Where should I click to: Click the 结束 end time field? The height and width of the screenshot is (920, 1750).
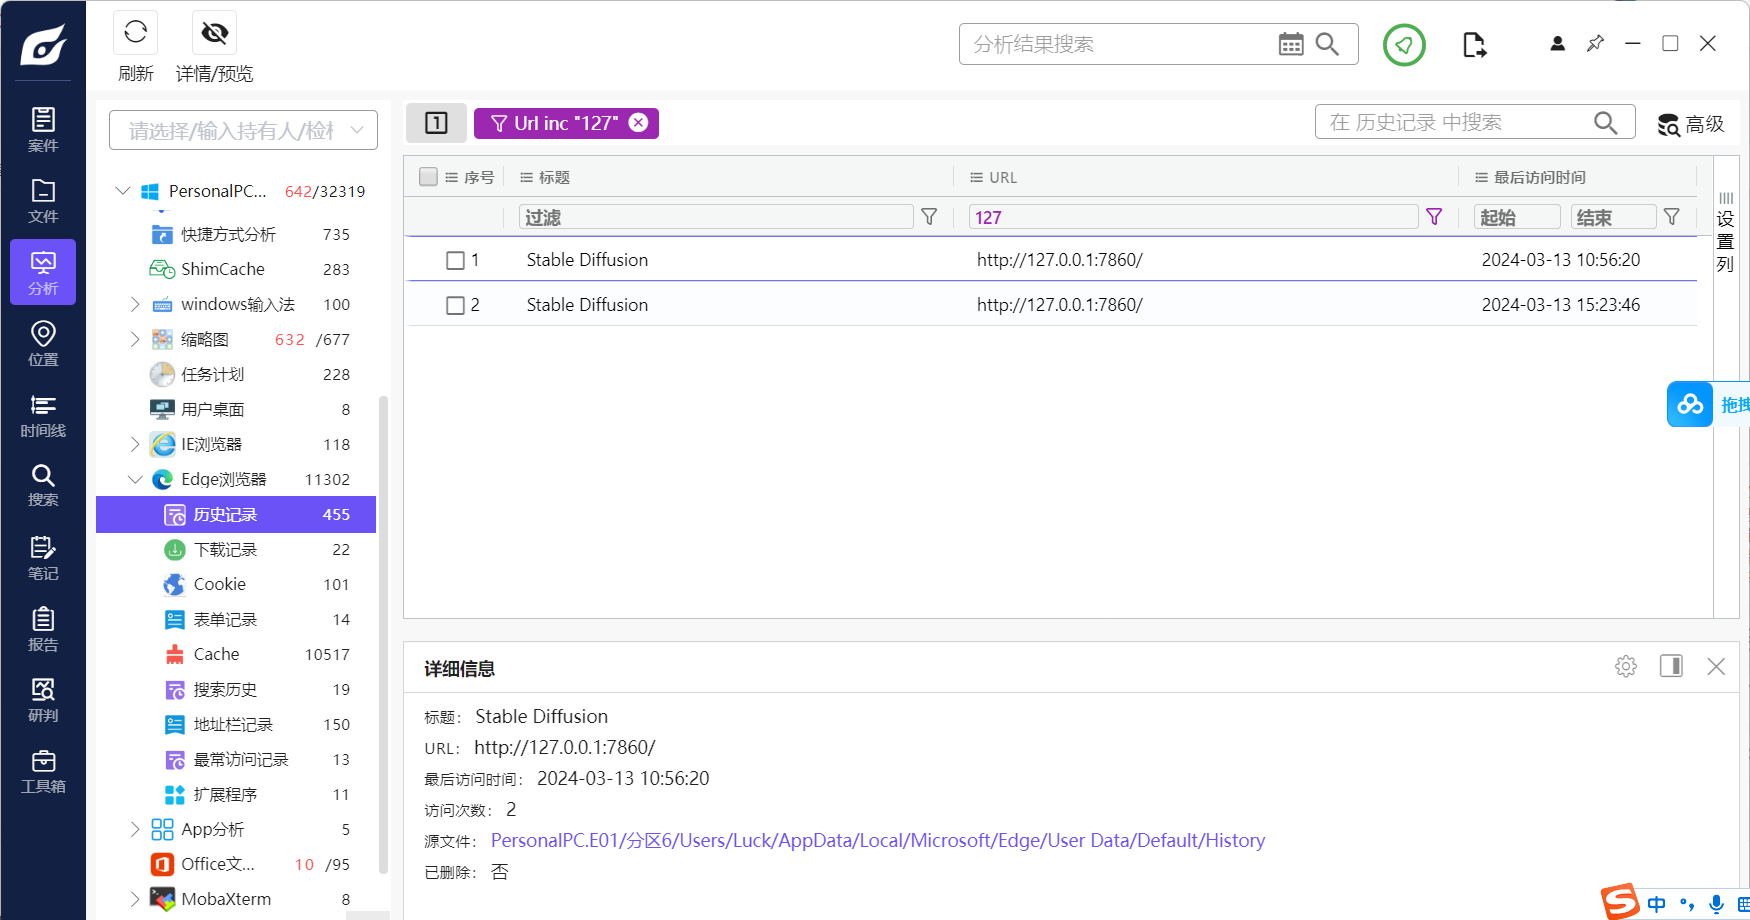click(x=1613, y=217)
